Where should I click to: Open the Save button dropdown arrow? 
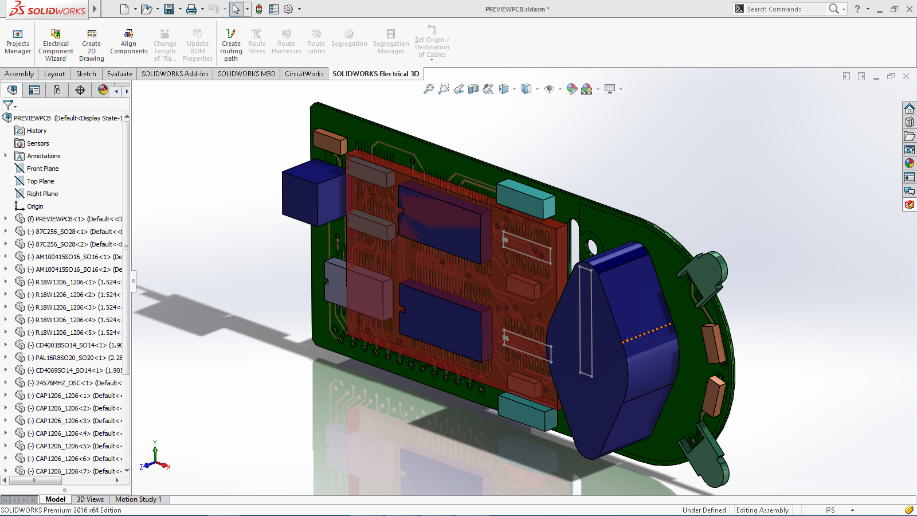(179, 9)
